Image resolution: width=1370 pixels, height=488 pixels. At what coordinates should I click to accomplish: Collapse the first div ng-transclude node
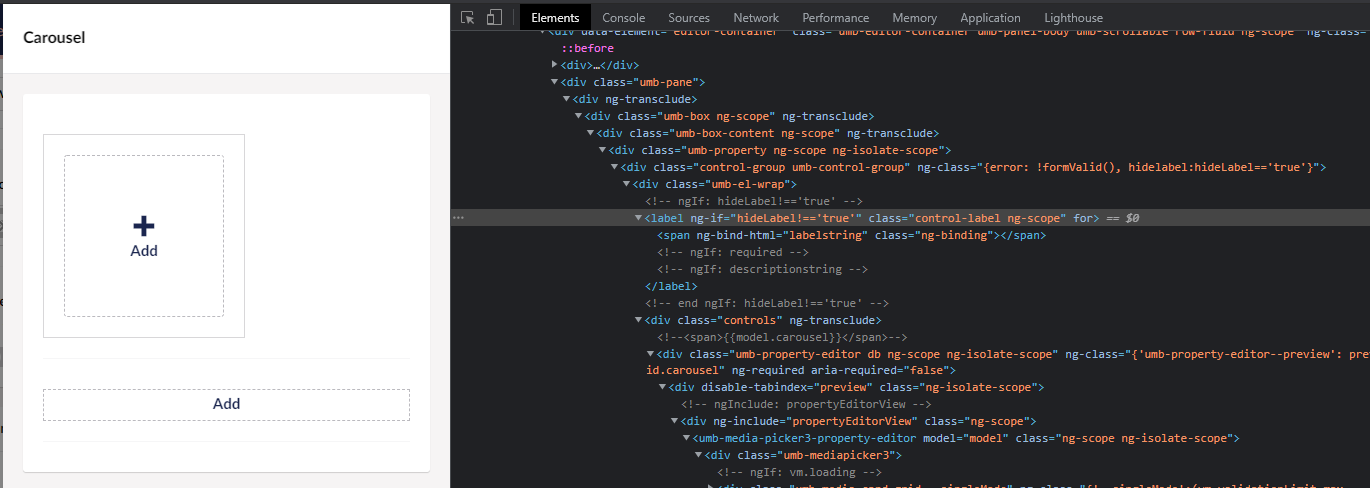[x=567, y=99]
